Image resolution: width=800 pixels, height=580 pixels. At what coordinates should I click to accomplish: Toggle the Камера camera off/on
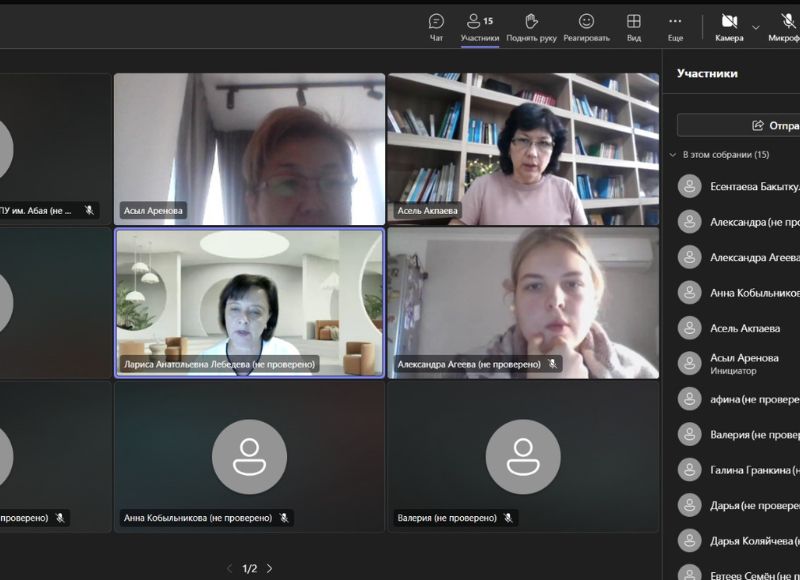[x=729, y=22]
